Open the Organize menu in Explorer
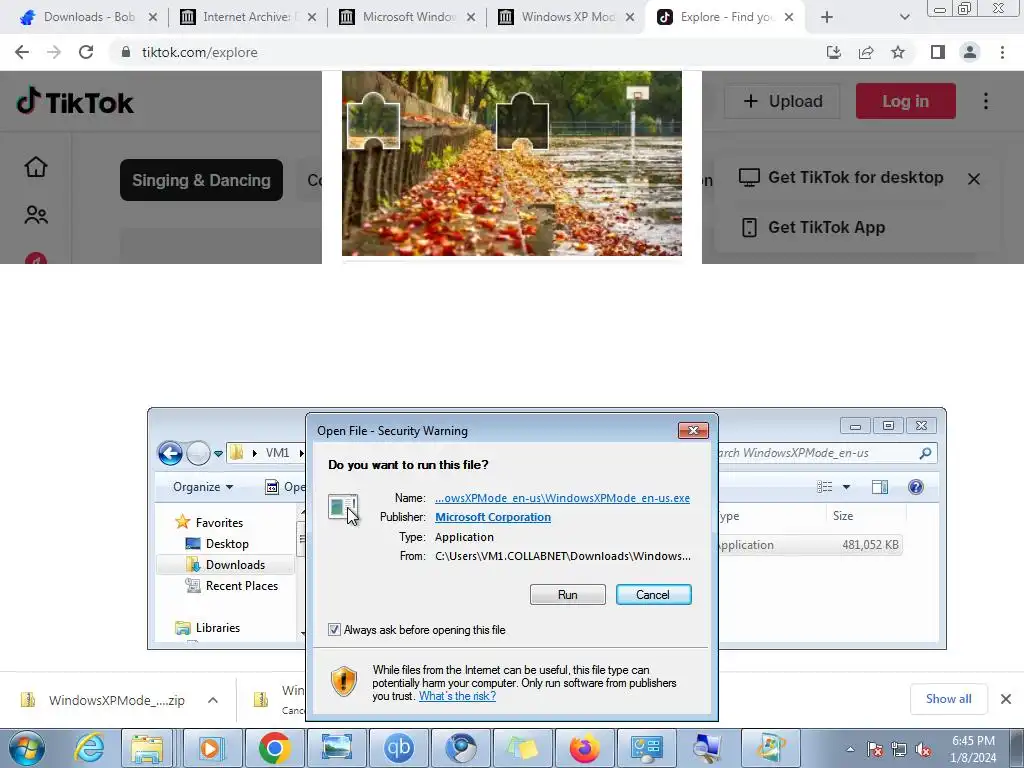The image size is (1024, 768). point(202,487)
